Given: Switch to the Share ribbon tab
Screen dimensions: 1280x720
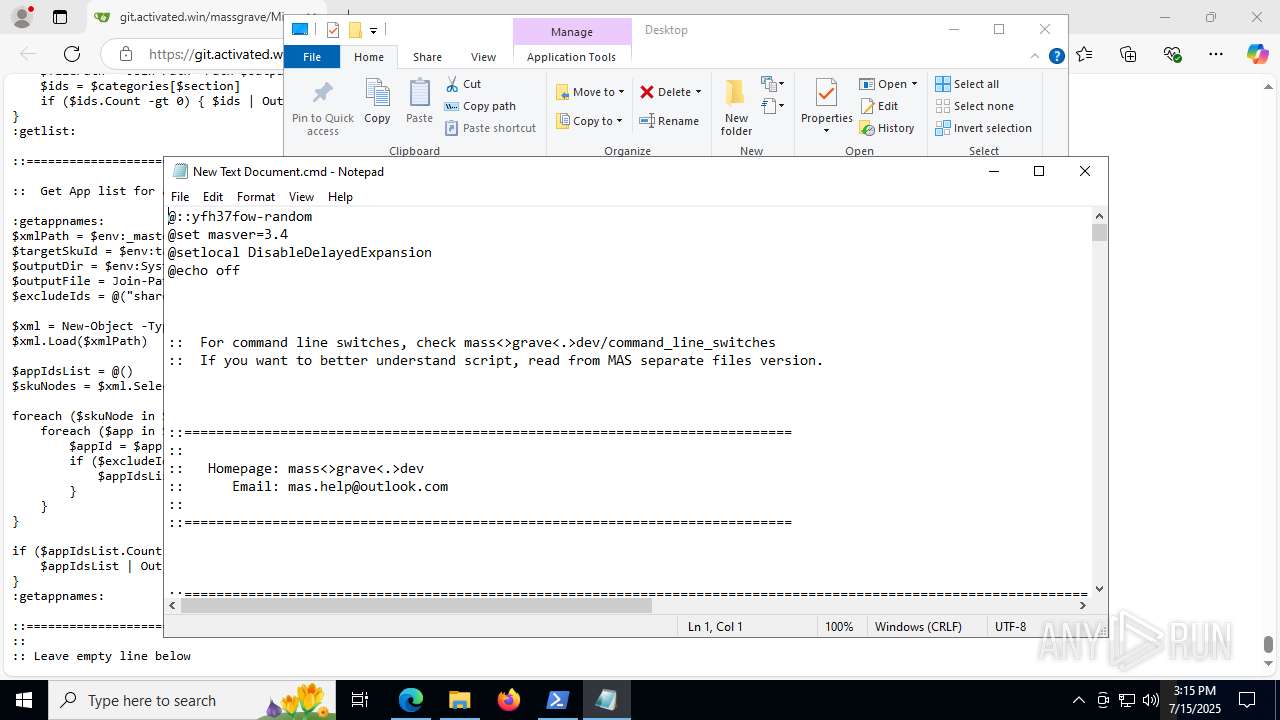Looking at the screenshot, I should click(427, 57).
